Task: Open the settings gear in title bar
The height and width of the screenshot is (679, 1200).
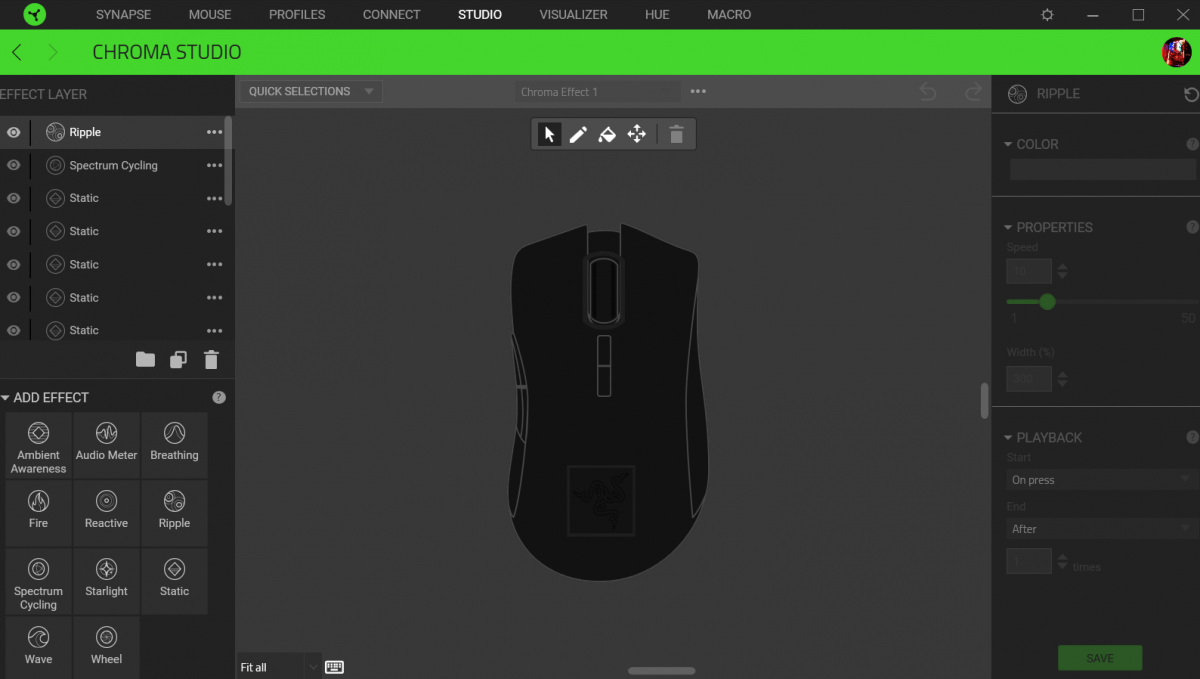Action: click(x=1047, y=15)
